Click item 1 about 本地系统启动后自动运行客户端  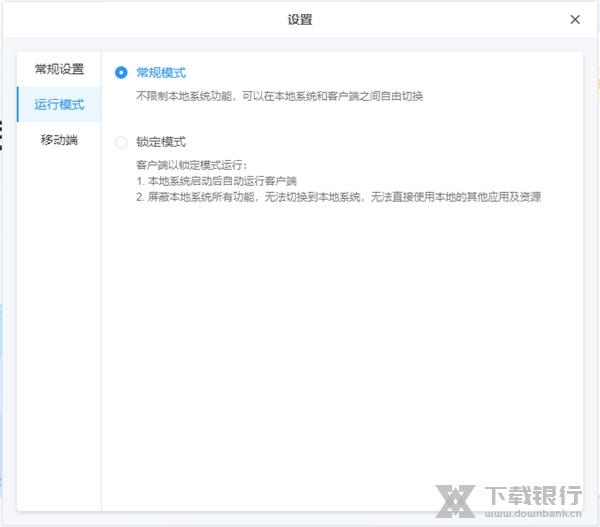tap(216, 181)
